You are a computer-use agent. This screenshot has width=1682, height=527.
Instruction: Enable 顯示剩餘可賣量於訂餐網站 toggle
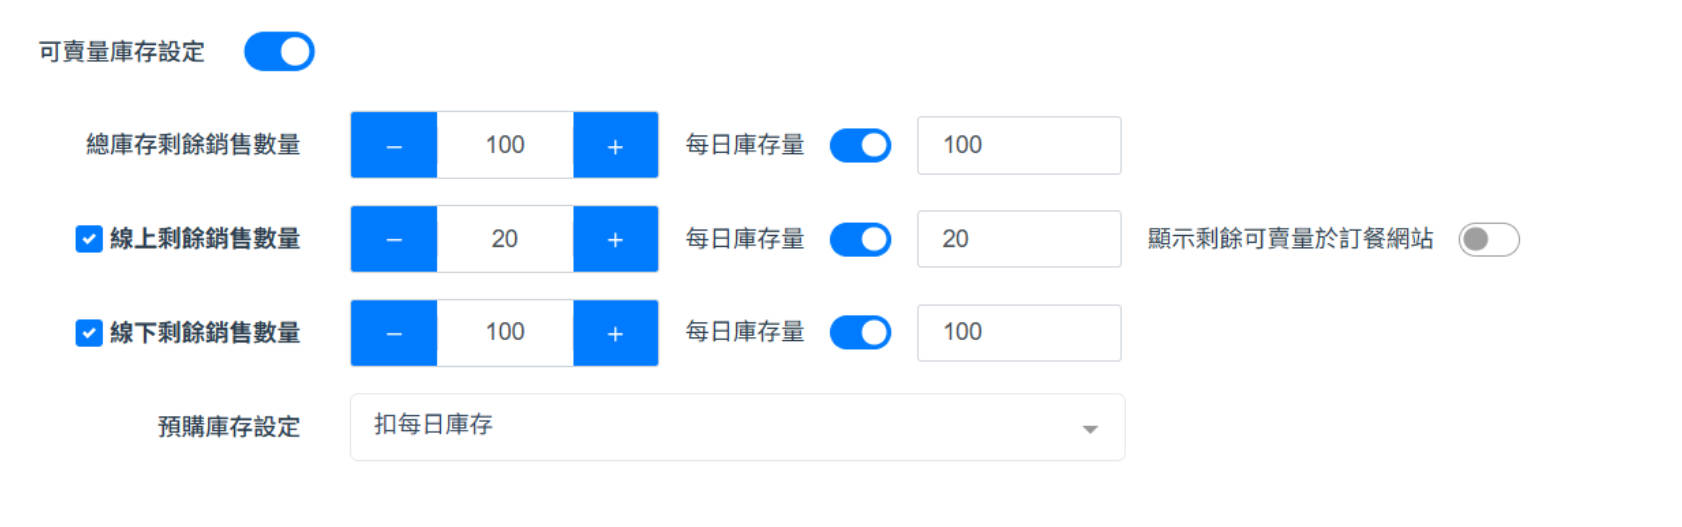pyautogui.click(x=1488, y=239)
